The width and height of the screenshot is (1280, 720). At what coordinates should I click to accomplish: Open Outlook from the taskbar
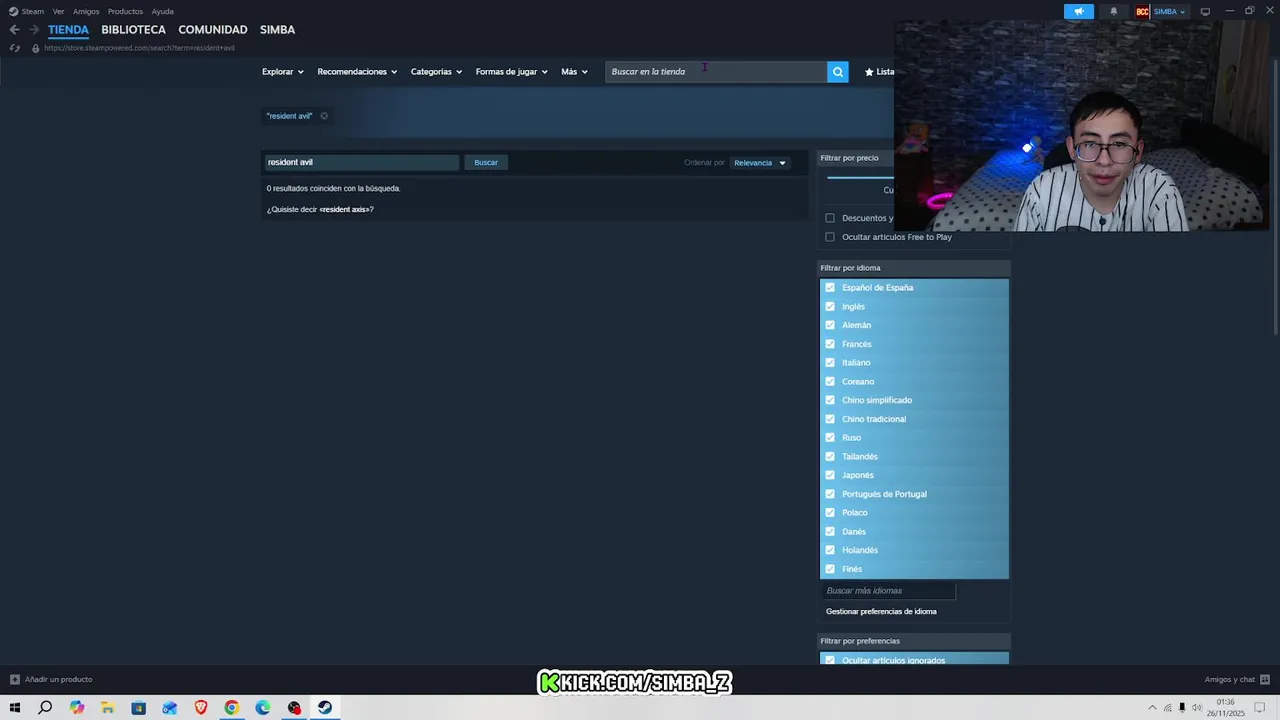(170, 708)
